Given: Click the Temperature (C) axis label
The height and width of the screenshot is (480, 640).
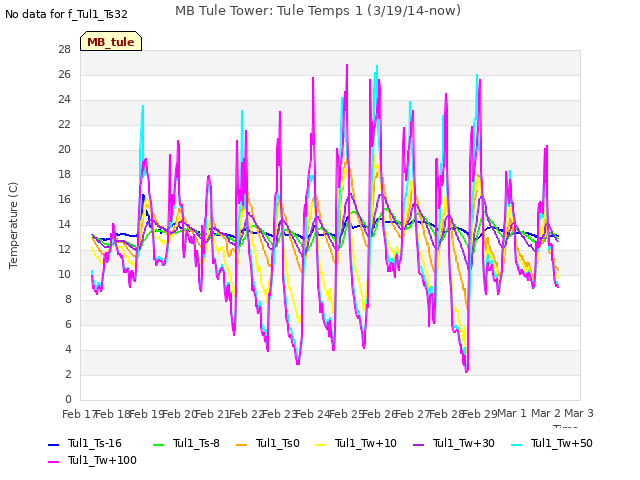Looking at the screenshot, I should click(13, 225).
